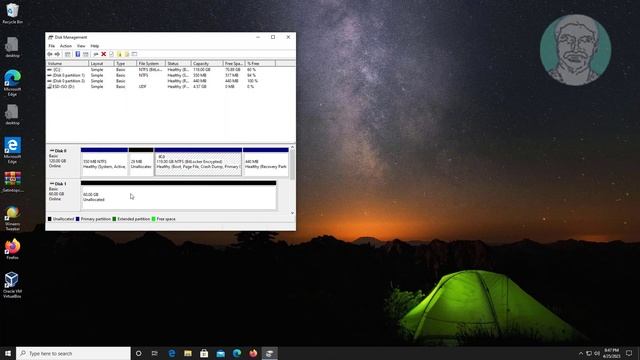Select the 29 MB Unallocated block on Disk 0

(141, 162)
